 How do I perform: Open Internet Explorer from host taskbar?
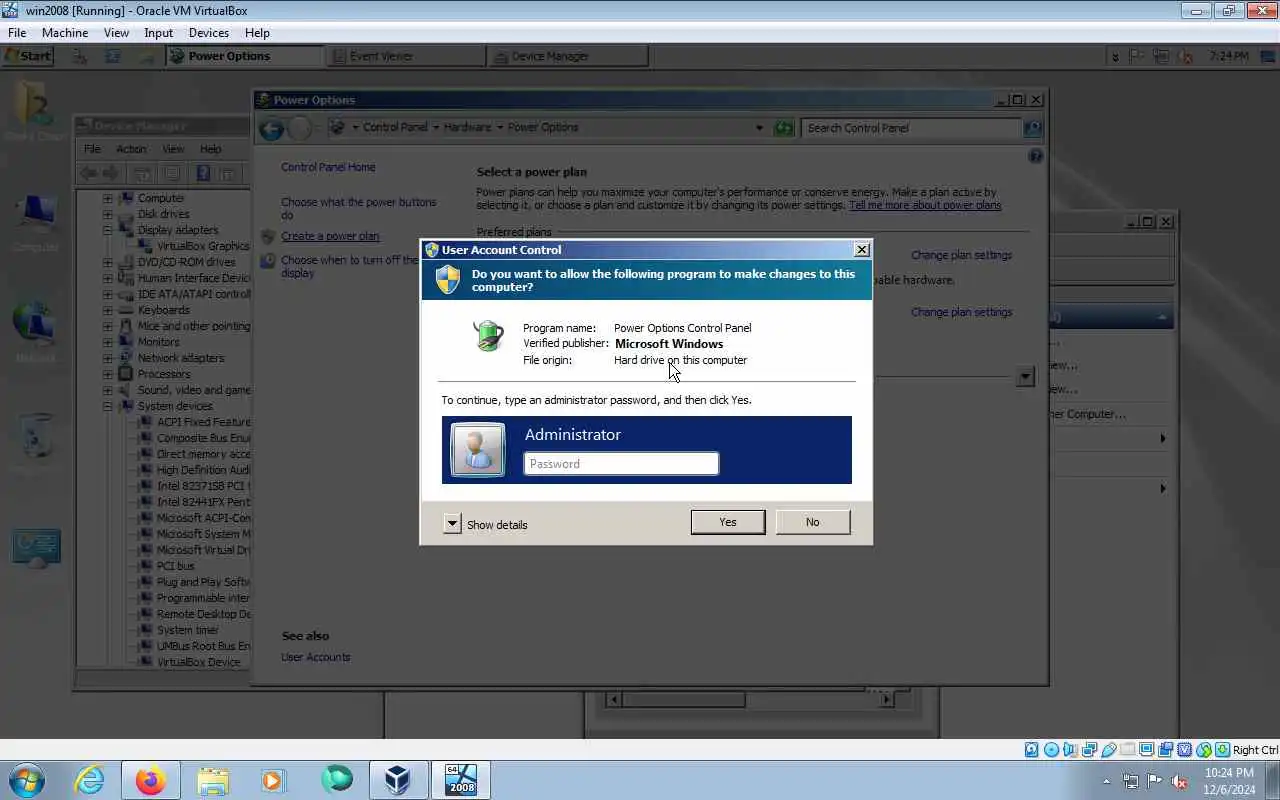click(x=90, y=780)
